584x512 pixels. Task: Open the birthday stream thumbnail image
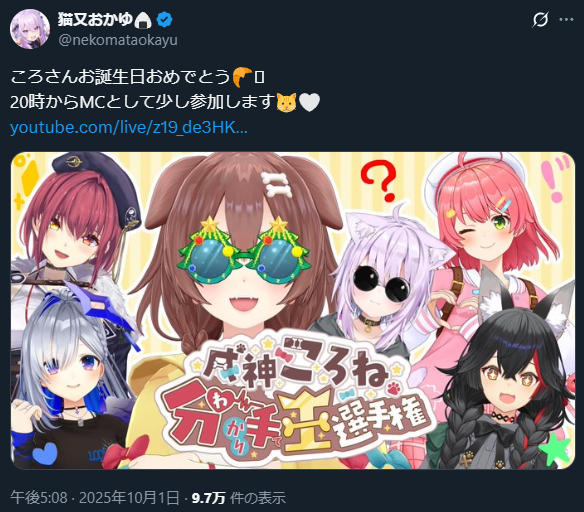tap(293, 310)
